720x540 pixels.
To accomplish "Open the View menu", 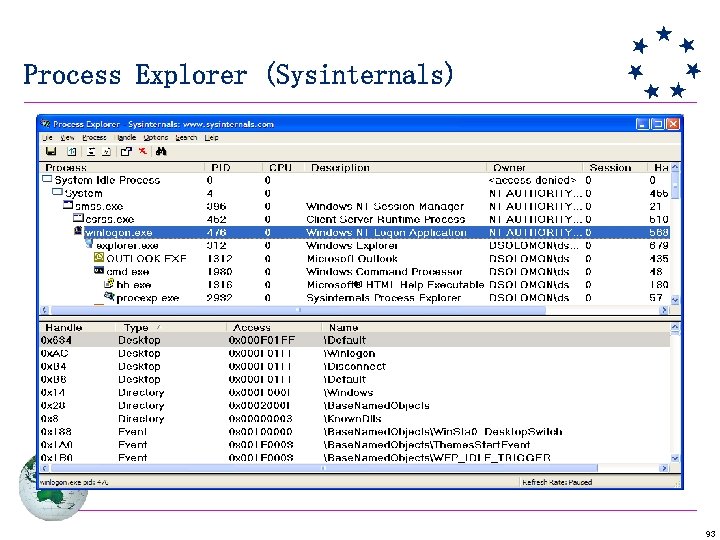I will [67, 137].
